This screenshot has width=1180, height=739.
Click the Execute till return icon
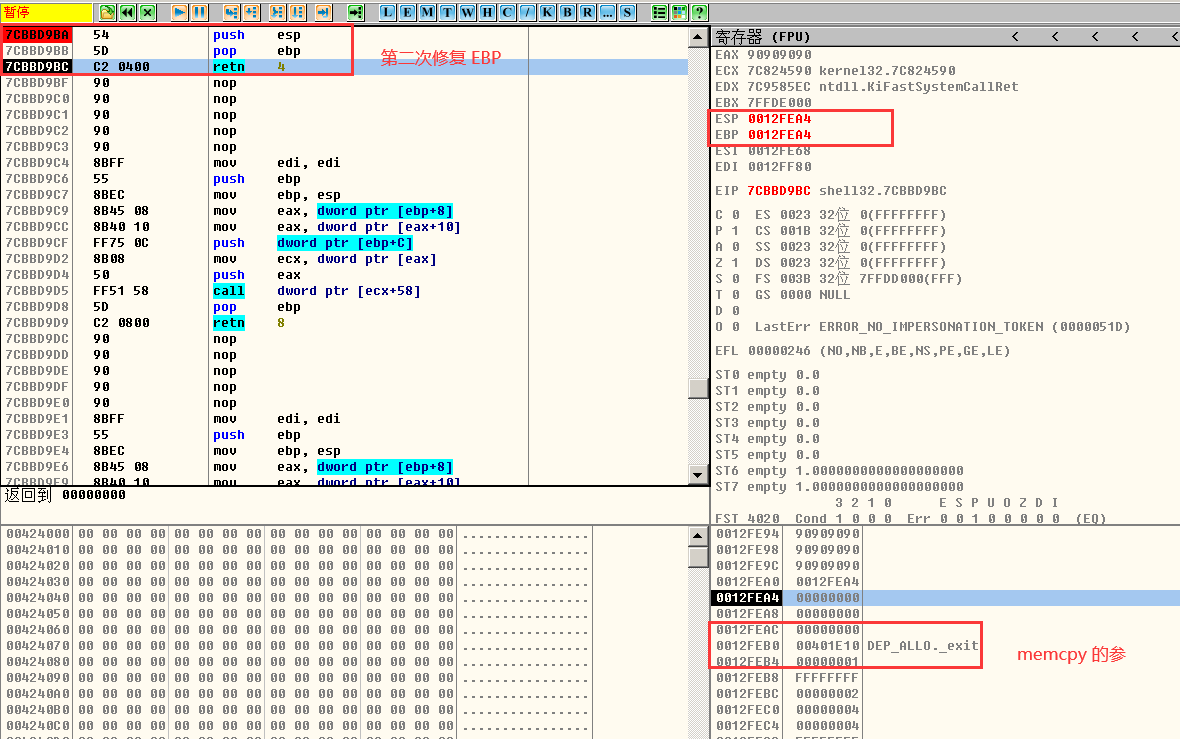point(323,12)
